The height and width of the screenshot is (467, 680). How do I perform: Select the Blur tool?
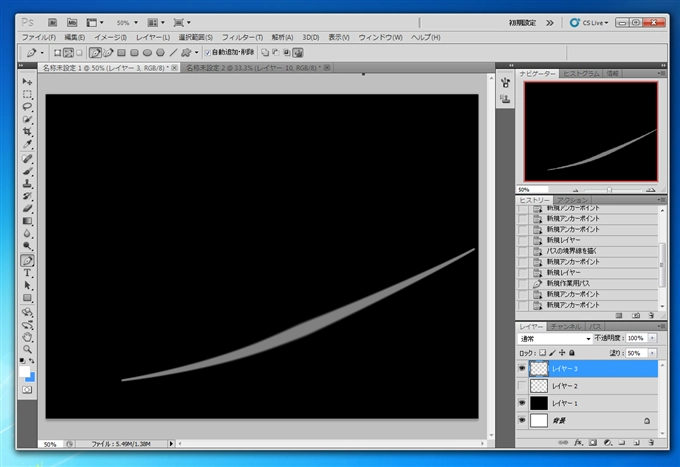coord(27,233)
